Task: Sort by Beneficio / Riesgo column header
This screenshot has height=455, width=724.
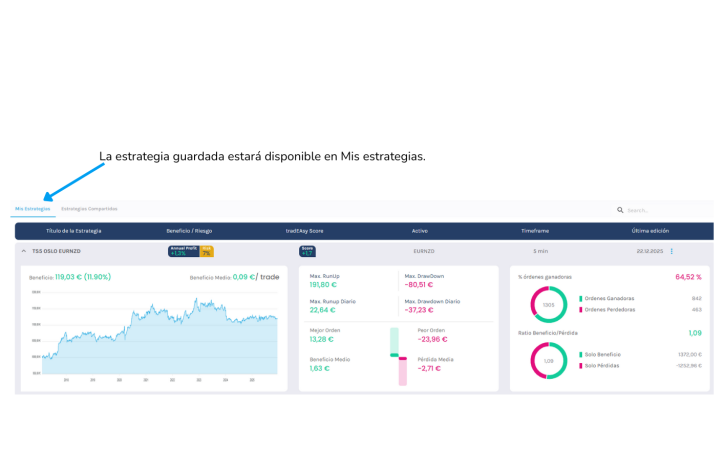Action: click(189, 231)
